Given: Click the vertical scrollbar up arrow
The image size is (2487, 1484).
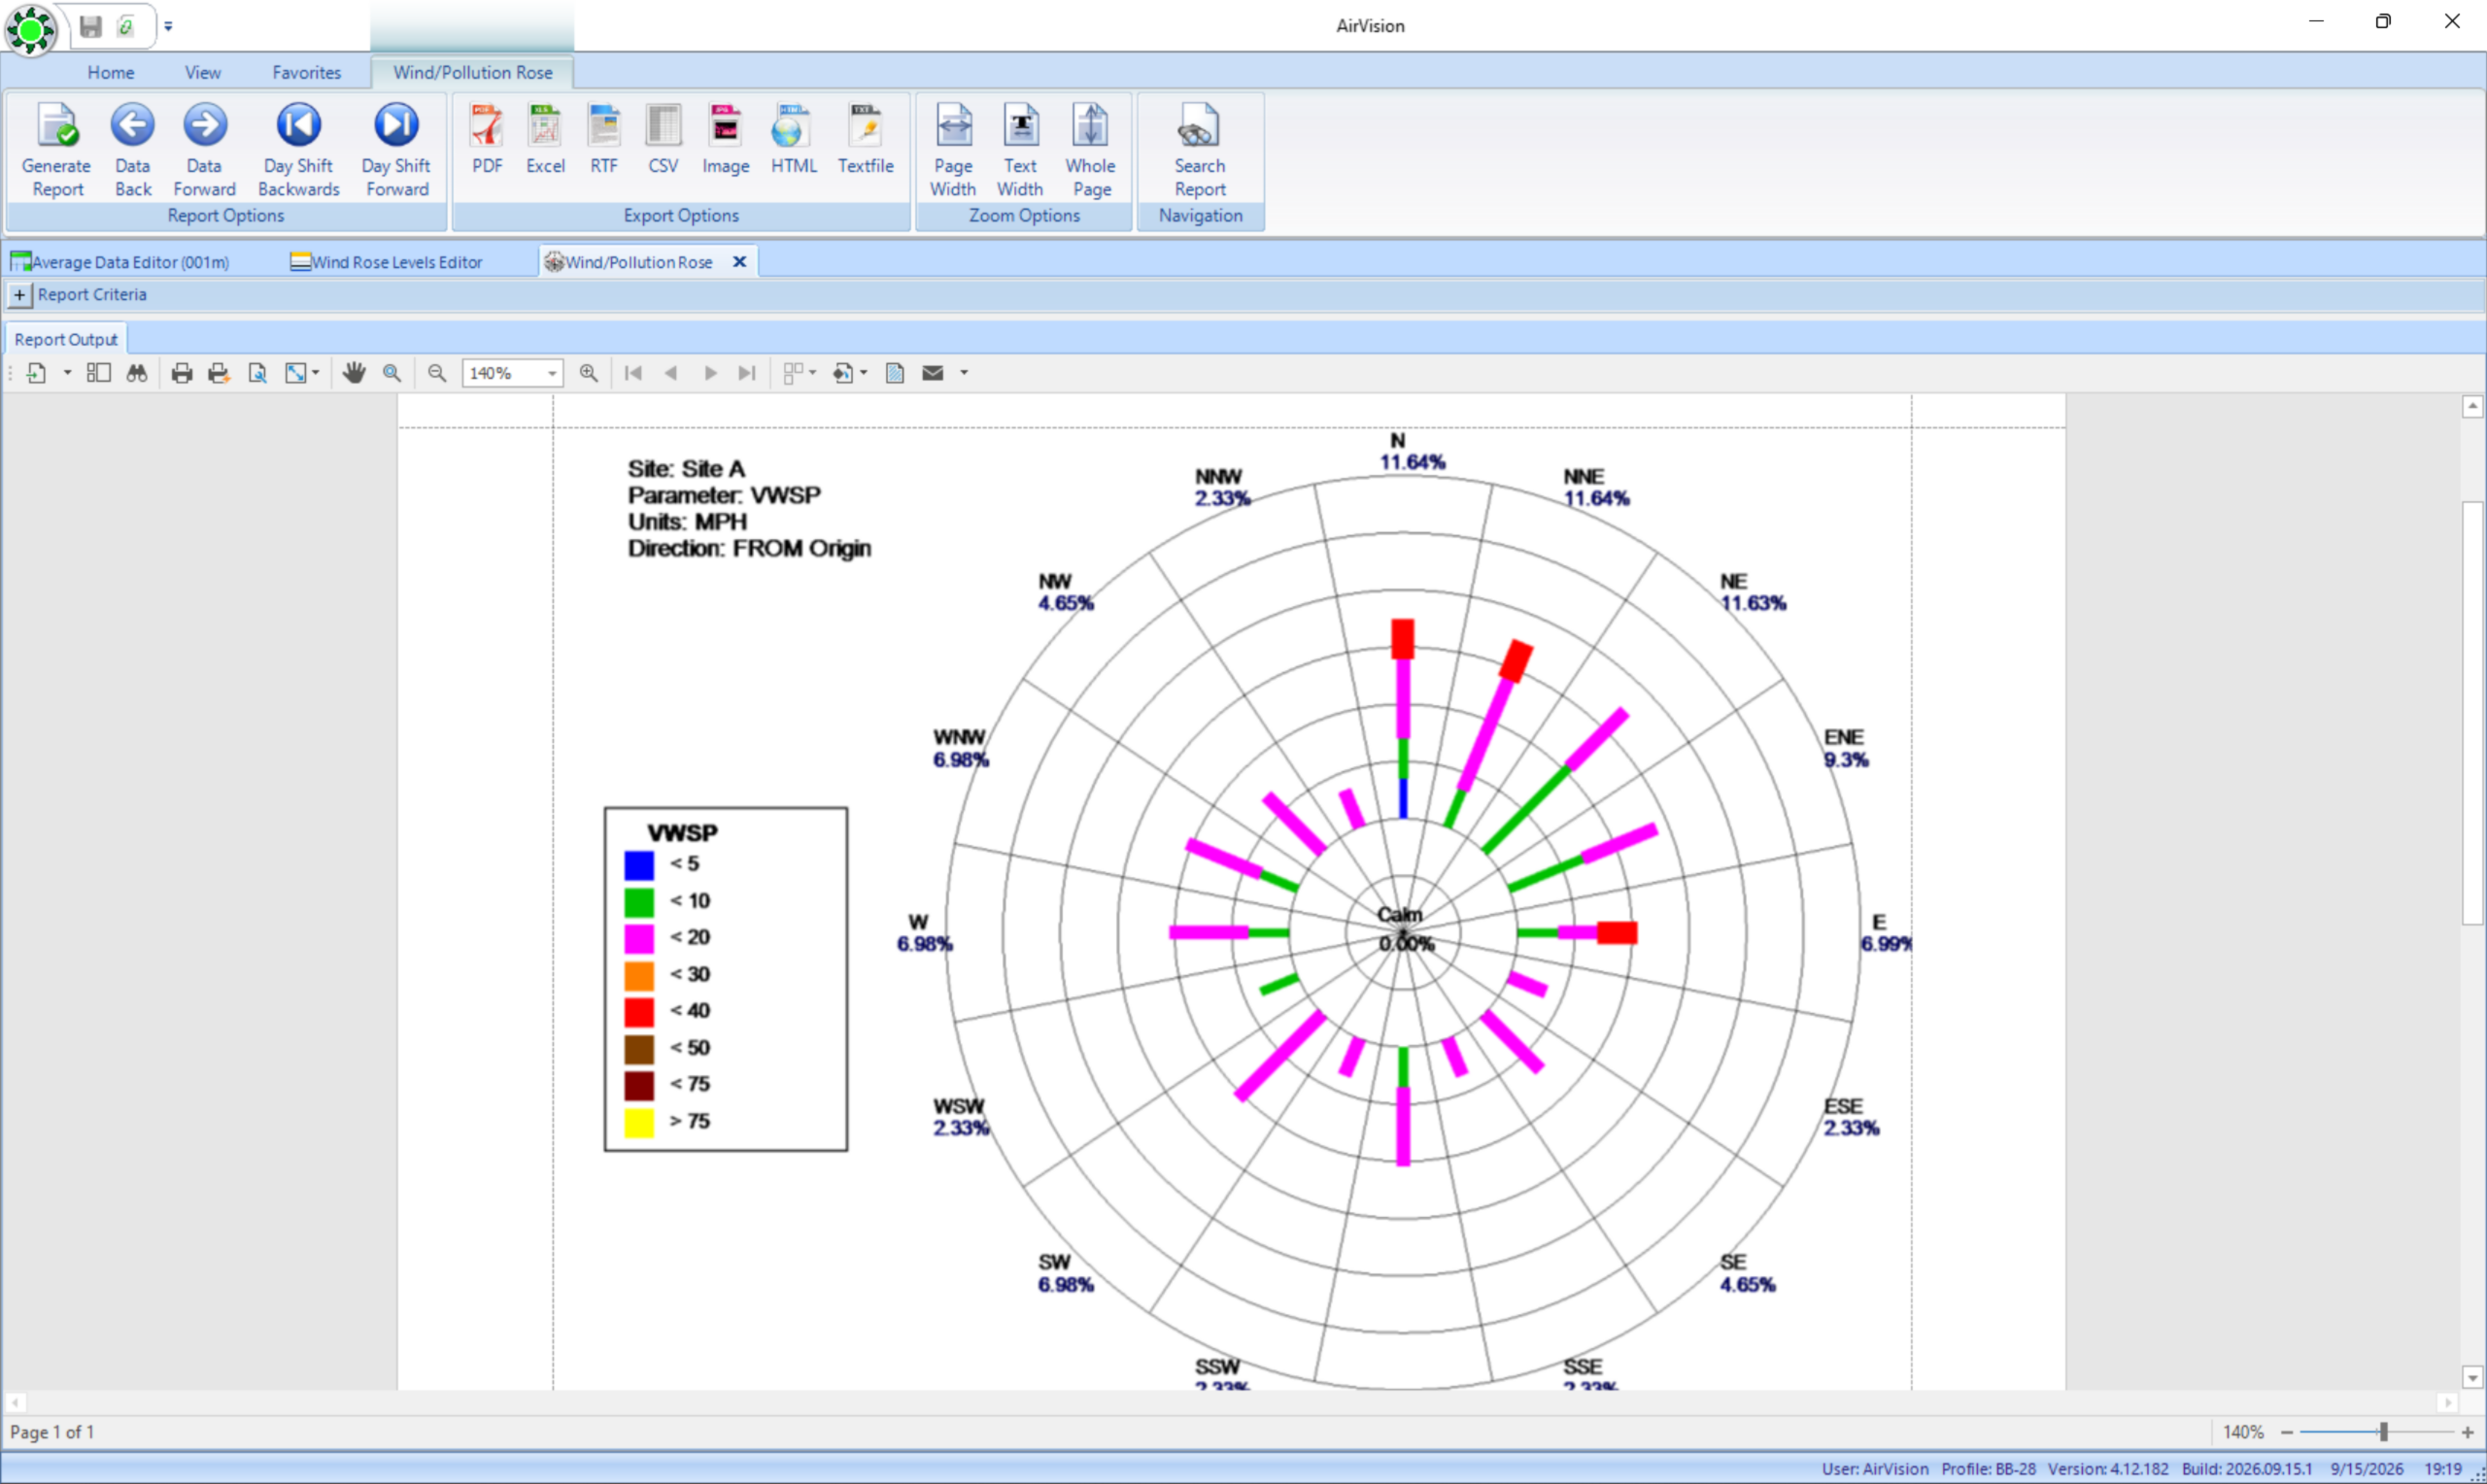Looking at the screenshot, I should (x=2472, y=406).
